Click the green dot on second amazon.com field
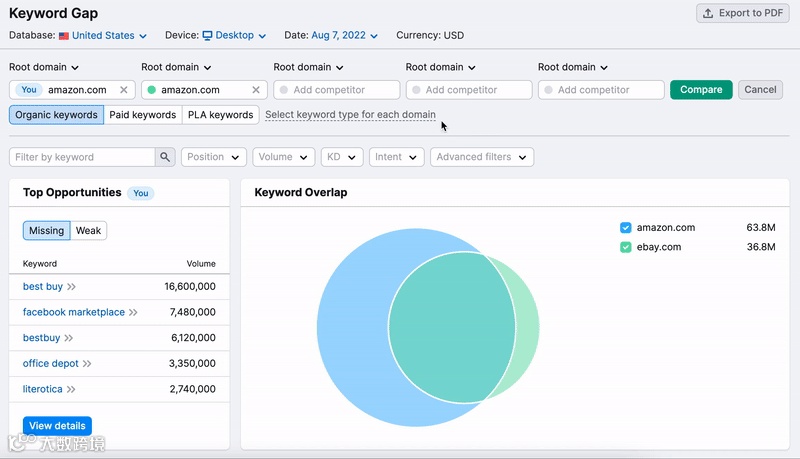This screenshot has height=459, width=800. [x=152, y=90]
